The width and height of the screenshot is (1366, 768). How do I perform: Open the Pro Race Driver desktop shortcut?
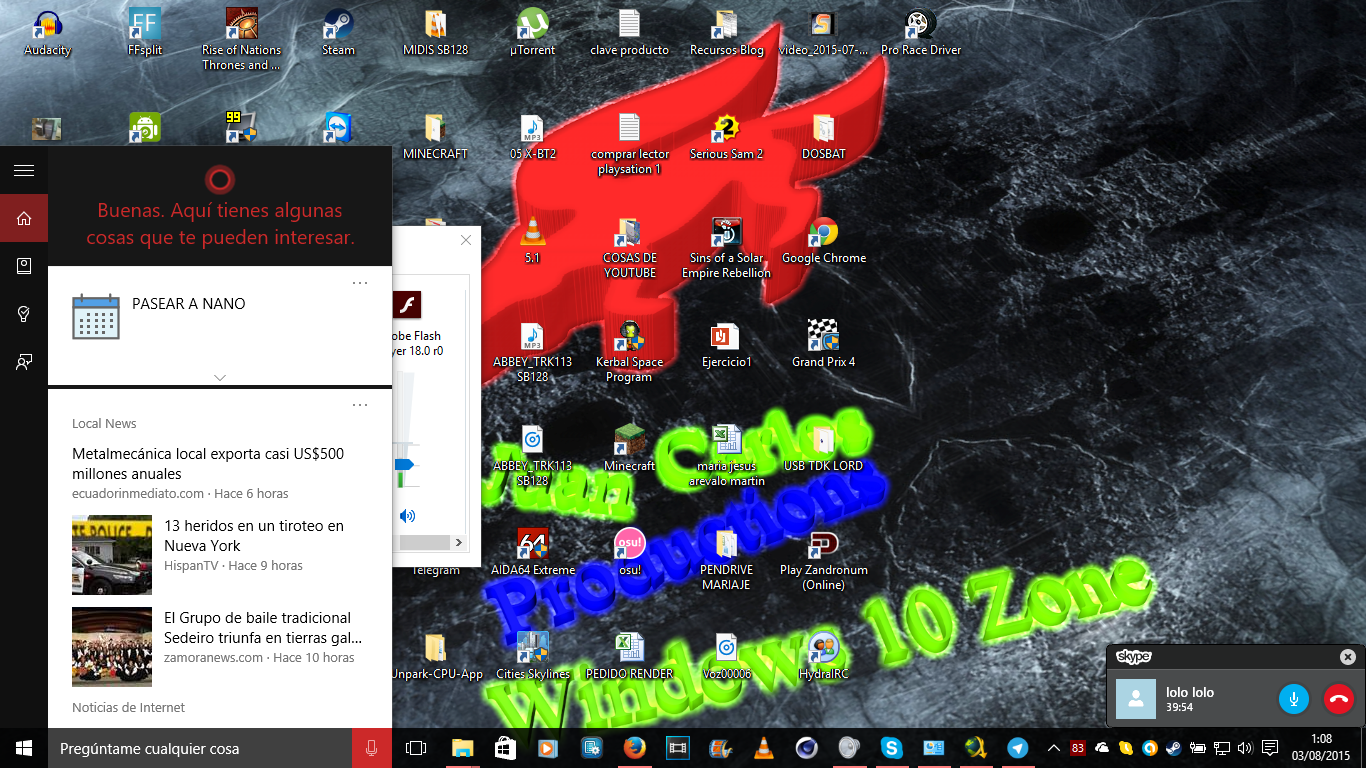pyautogui.click(x=920, y=32)
